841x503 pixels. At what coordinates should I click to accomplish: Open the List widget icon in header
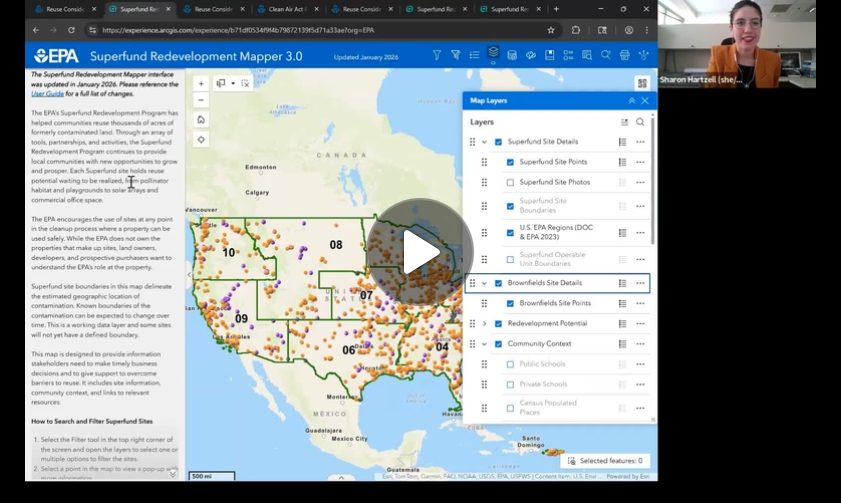474,55
